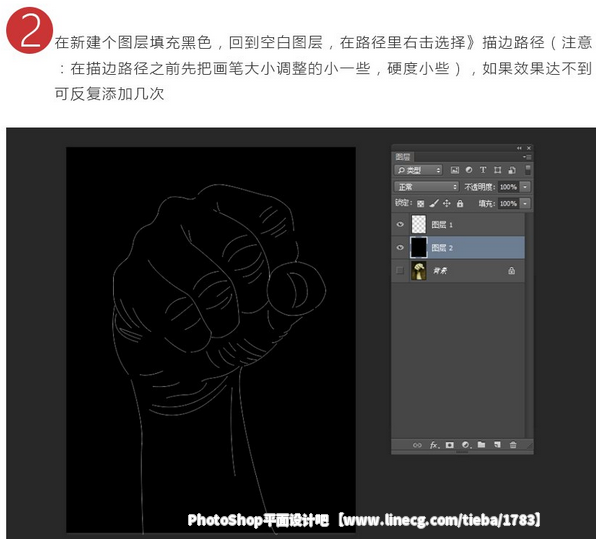596x539 pixels.
Task: Click the lock all padlock icon
Action: (x=460, y=204)
